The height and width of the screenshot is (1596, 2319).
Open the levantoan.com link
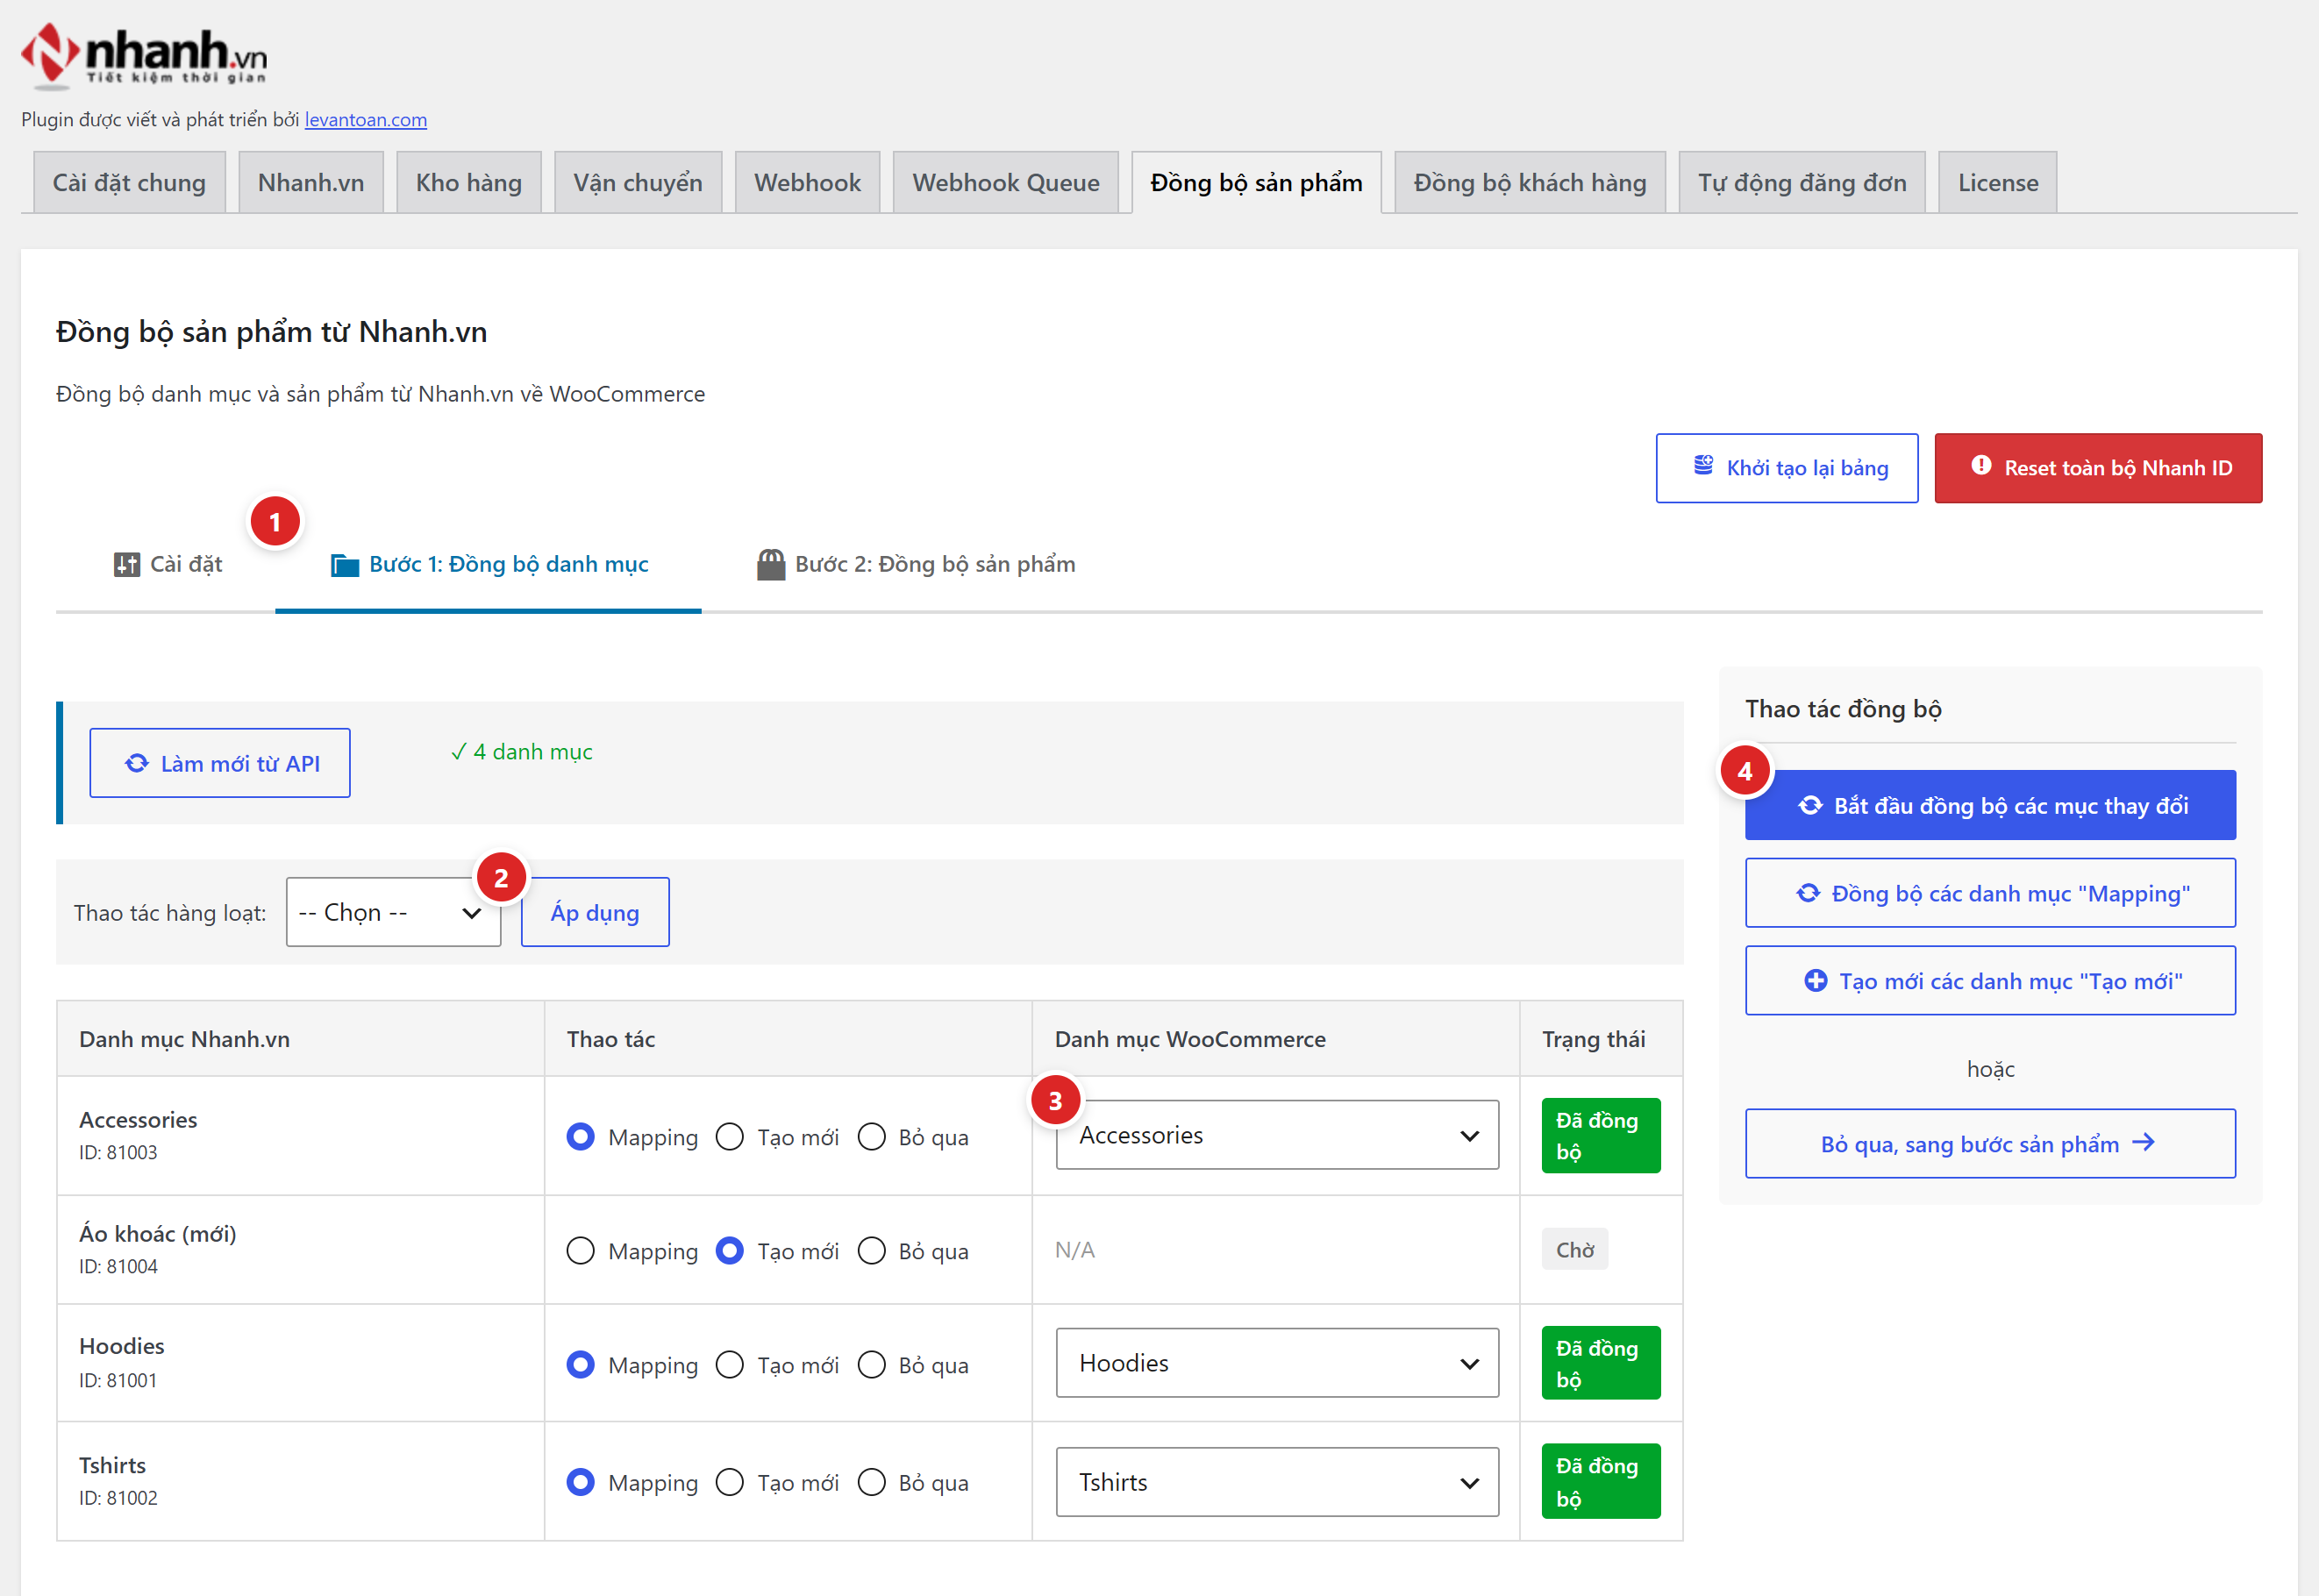(x=366, y=120)
